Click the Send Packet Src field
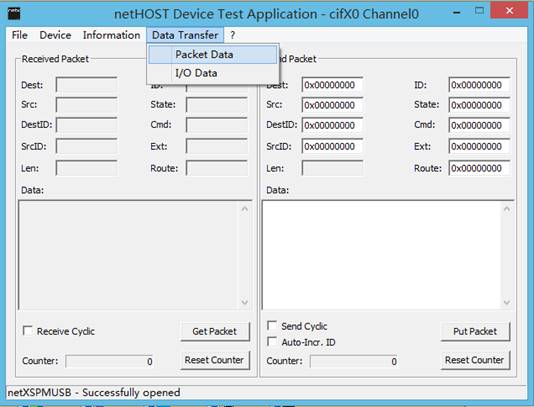 [332, 105]
